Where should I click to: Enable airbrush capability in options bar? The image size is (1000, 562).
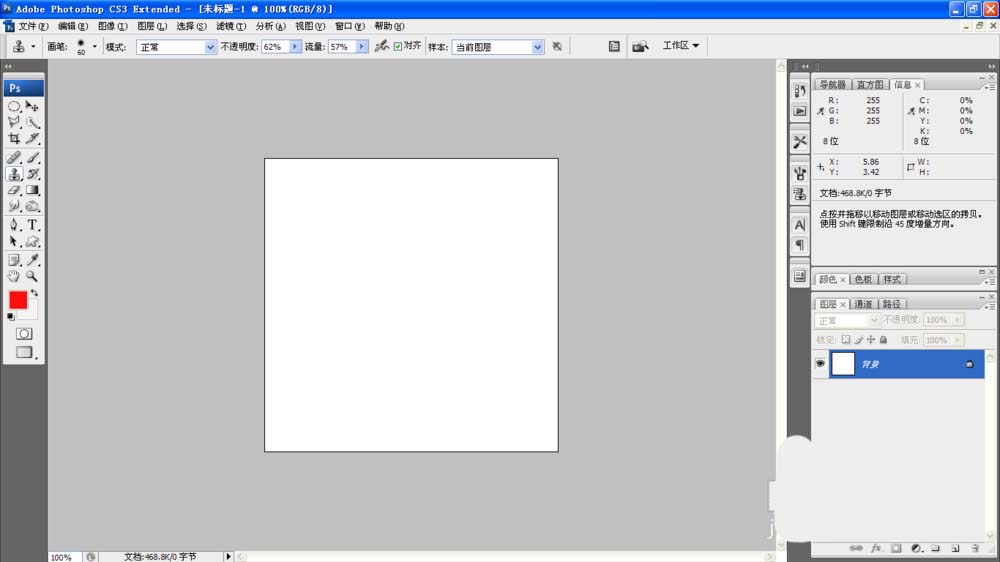point(381,46)
